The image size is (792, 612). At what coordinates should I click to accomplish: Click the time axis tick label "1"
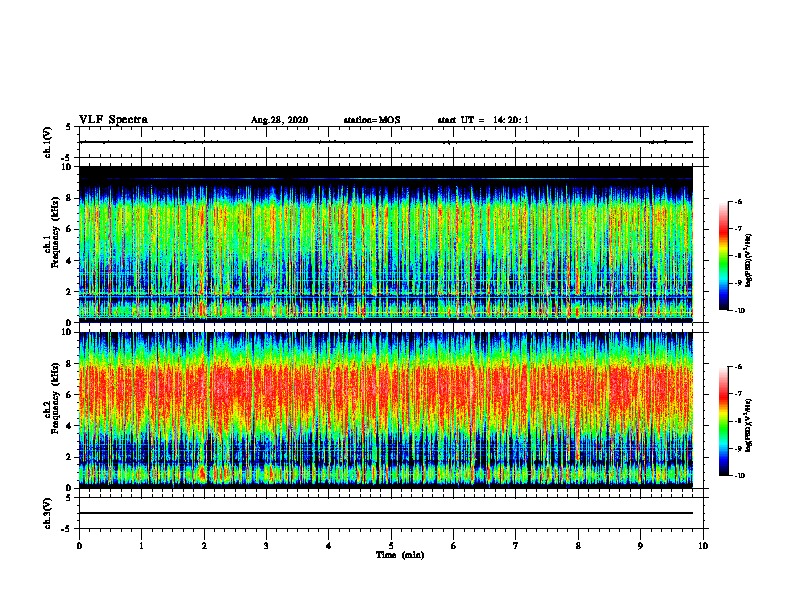(x=141, y=546)
